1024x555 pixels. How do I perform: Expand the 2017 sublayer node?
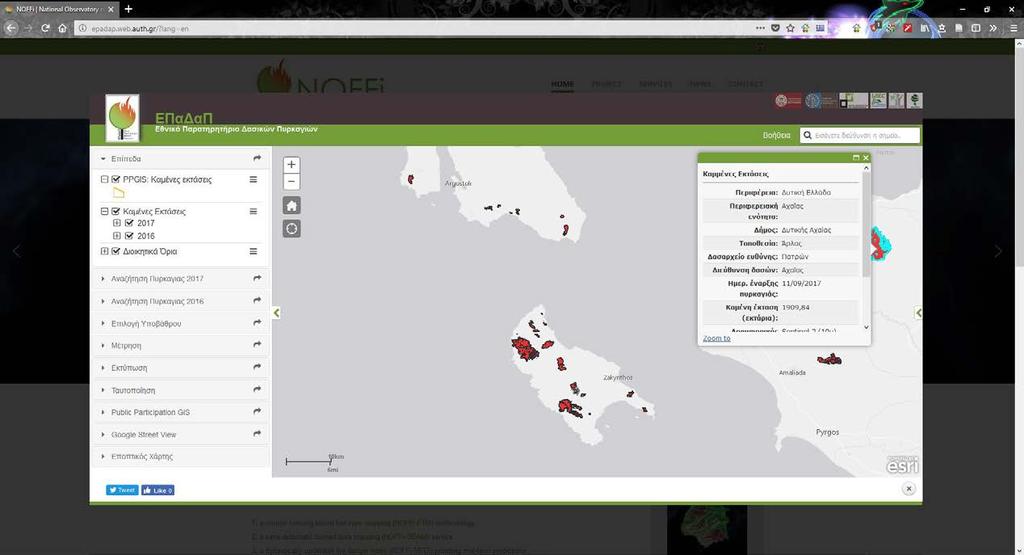pos(117,223)
